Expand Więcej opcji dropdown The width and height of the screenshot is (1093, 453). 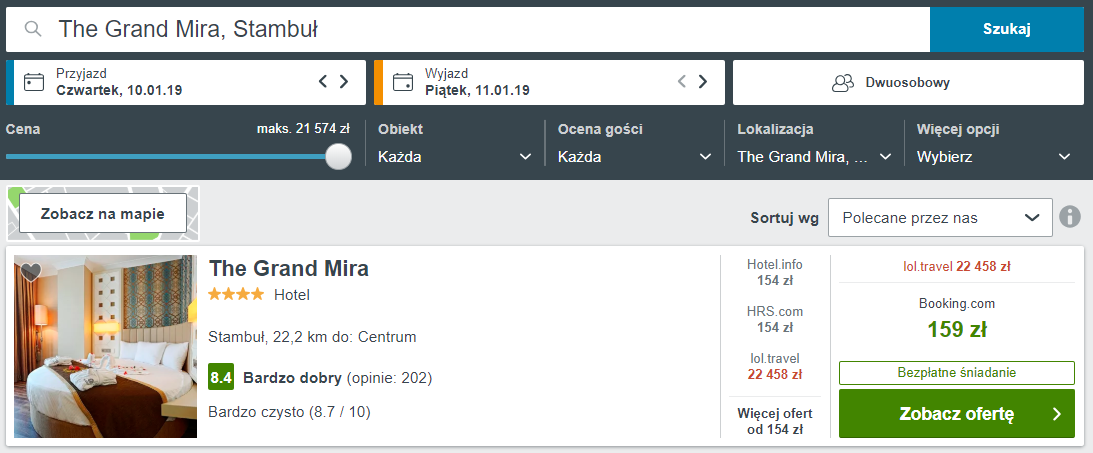[994, 157]
